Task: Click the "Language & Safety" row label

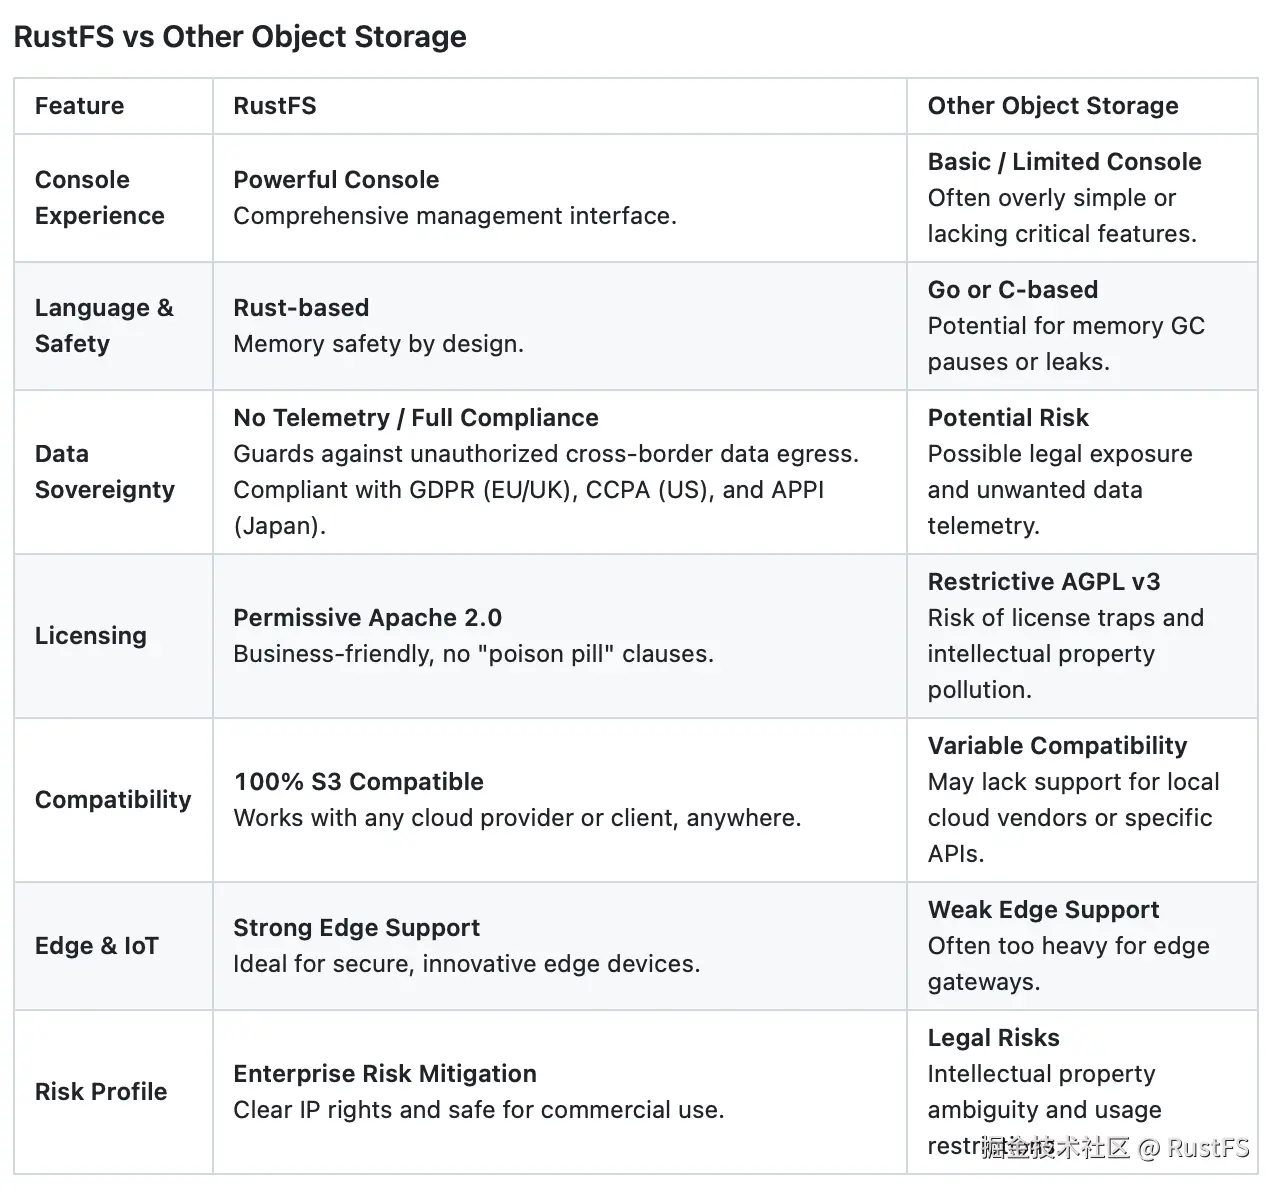Action: [103, 326]
